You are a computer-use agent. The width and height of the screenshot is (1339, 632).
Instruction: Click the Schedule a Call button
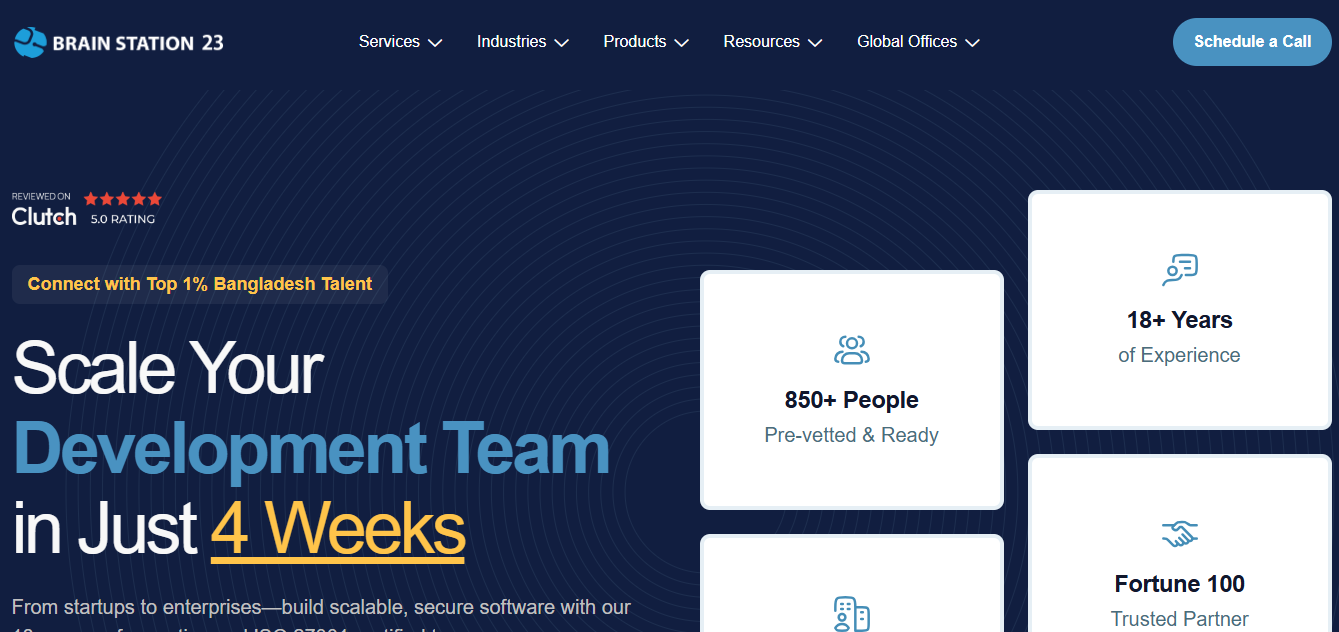coord(1252,42)
